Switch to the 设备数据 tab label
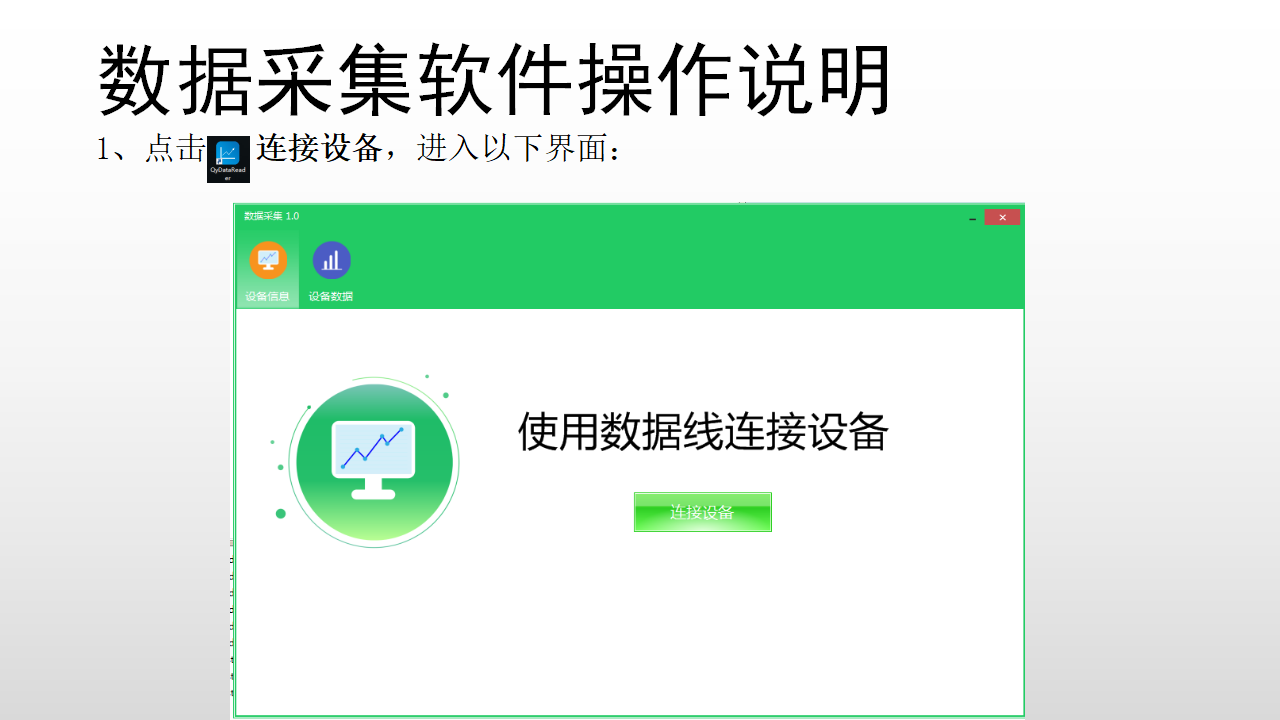This screenshot has width=1280, height=720. coord(331,296)
